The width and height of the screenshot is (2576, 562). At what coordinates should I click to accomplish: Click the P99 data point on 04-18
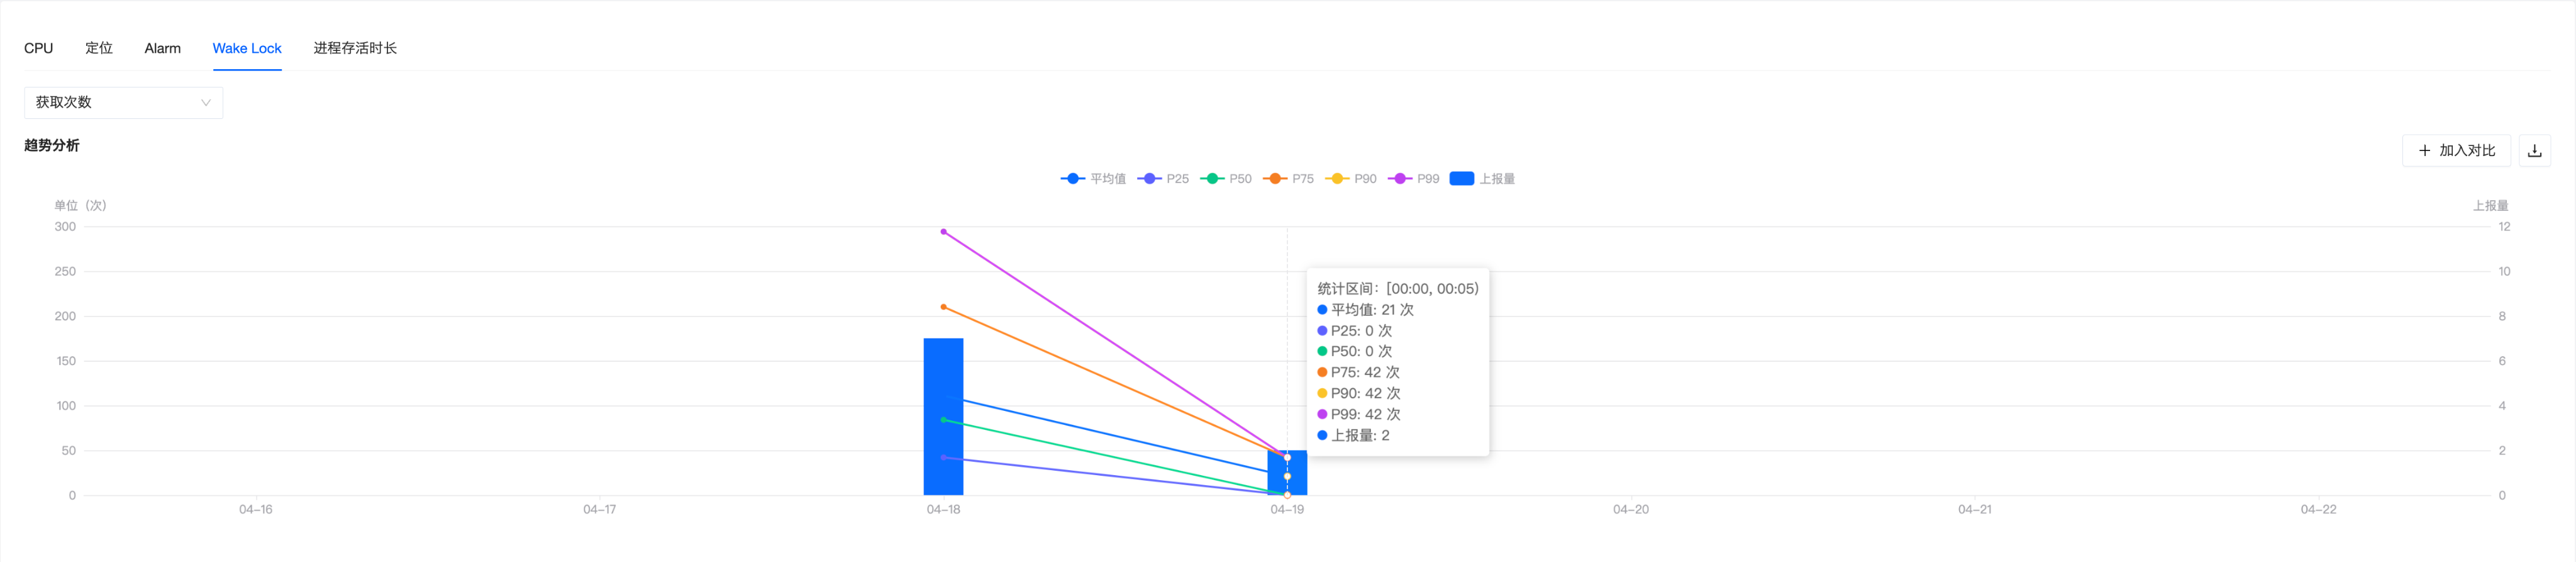click(943, 232)
